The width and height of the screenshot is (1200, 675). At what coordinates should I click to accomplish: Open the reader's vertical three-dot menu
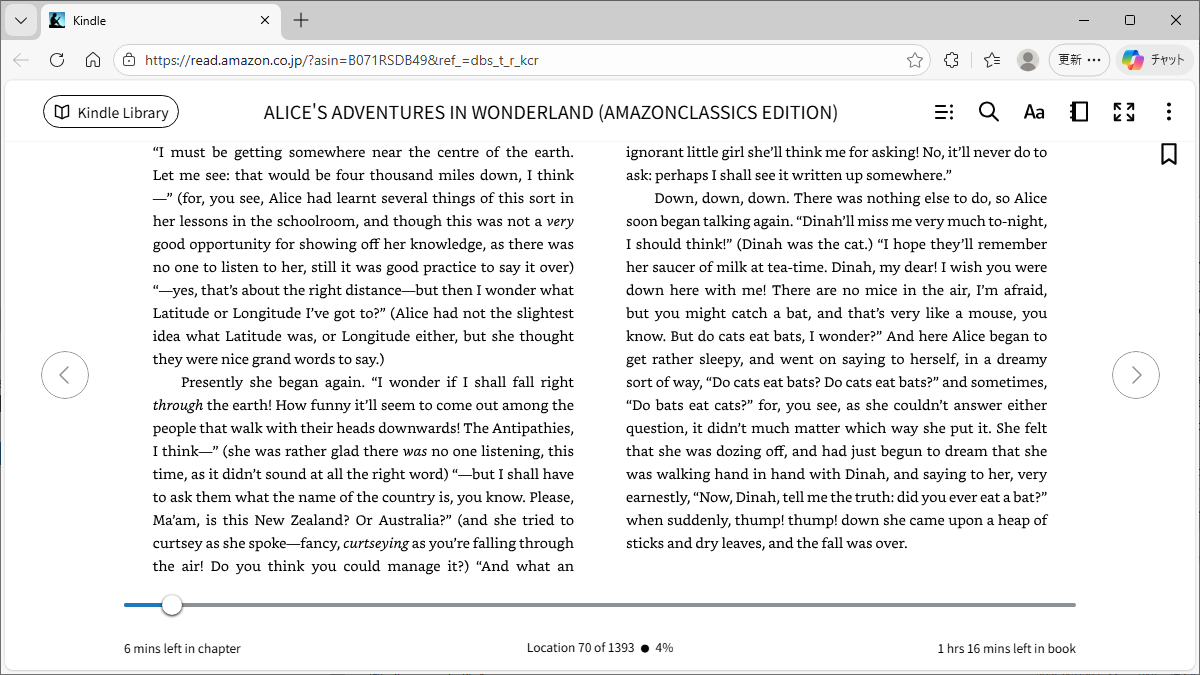tap(1168, 112)
